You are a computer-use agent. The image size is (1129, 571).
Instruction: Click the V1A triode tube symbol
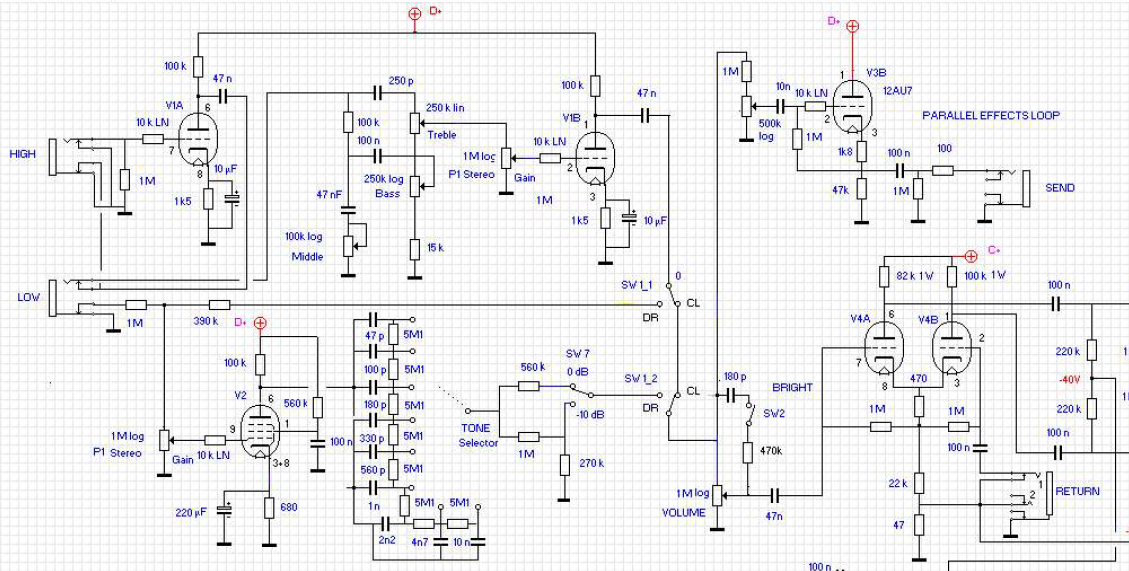[198, 140]
